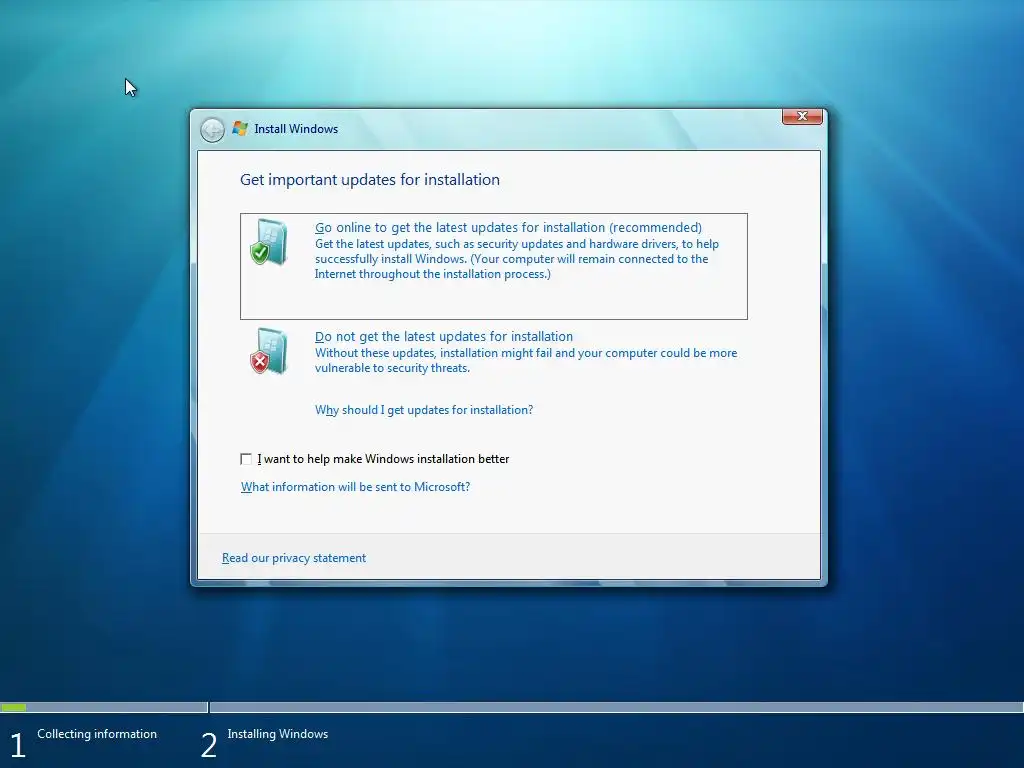1024x768 pixels.
Task: Click the green checkmark shield update icon
Action: 269,242
